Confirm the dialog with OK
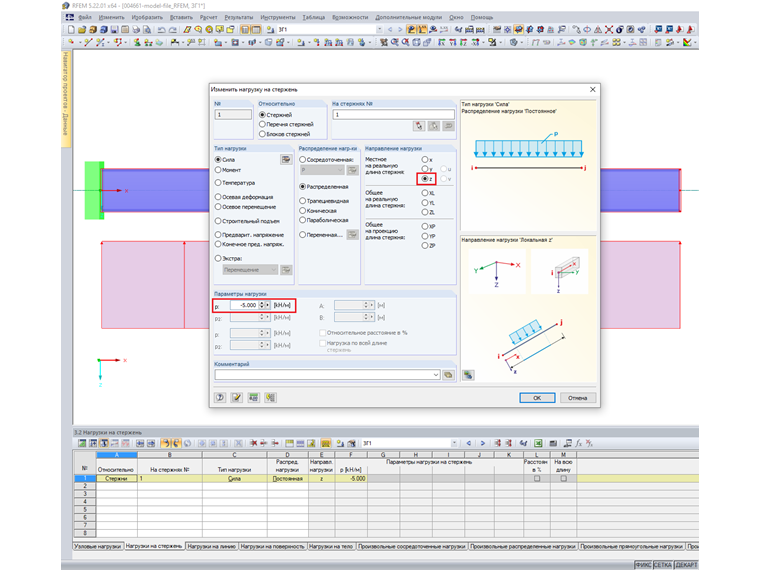Image resolution: width=760 pixels, height=570 pixels. pyautogui.click(x=537, y=397)
